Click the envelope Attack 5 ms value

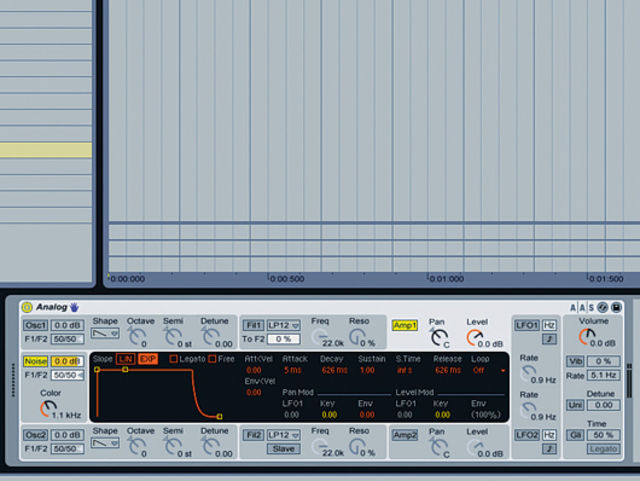292,370
